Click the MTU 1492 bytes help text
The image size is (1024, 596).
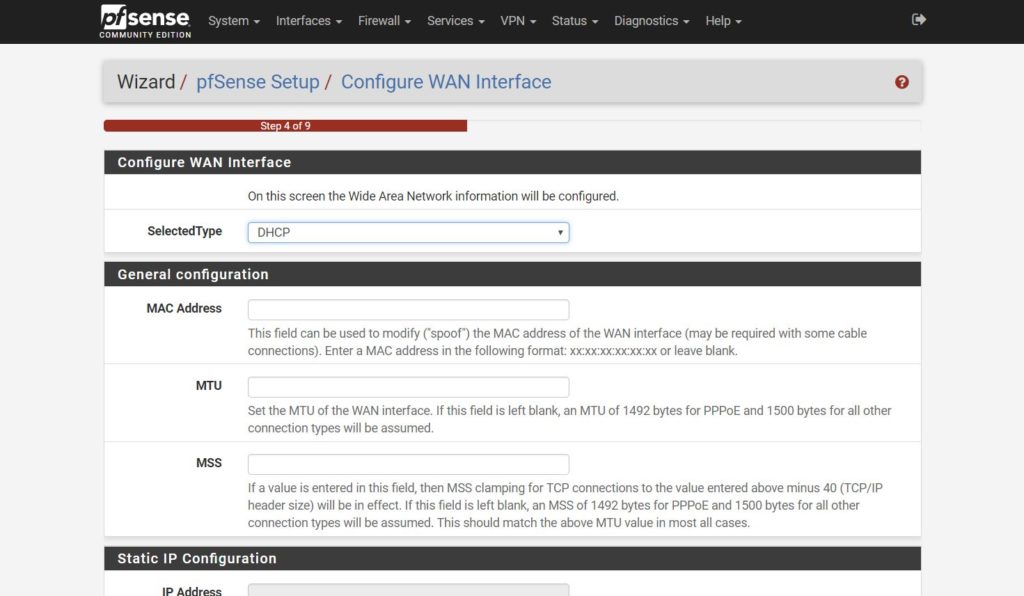pyautogui.click(x=569, y=419)
